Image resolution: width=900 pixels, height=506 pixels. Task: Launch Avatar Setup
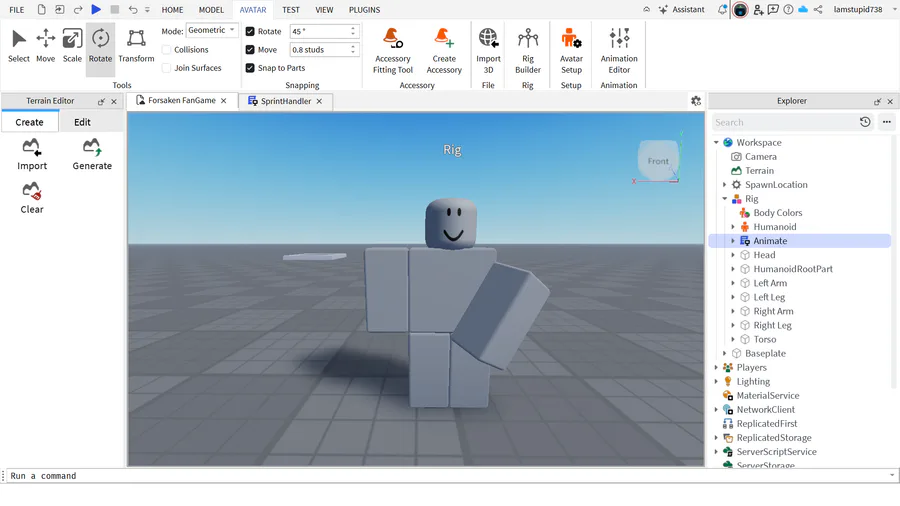[571, 50]
